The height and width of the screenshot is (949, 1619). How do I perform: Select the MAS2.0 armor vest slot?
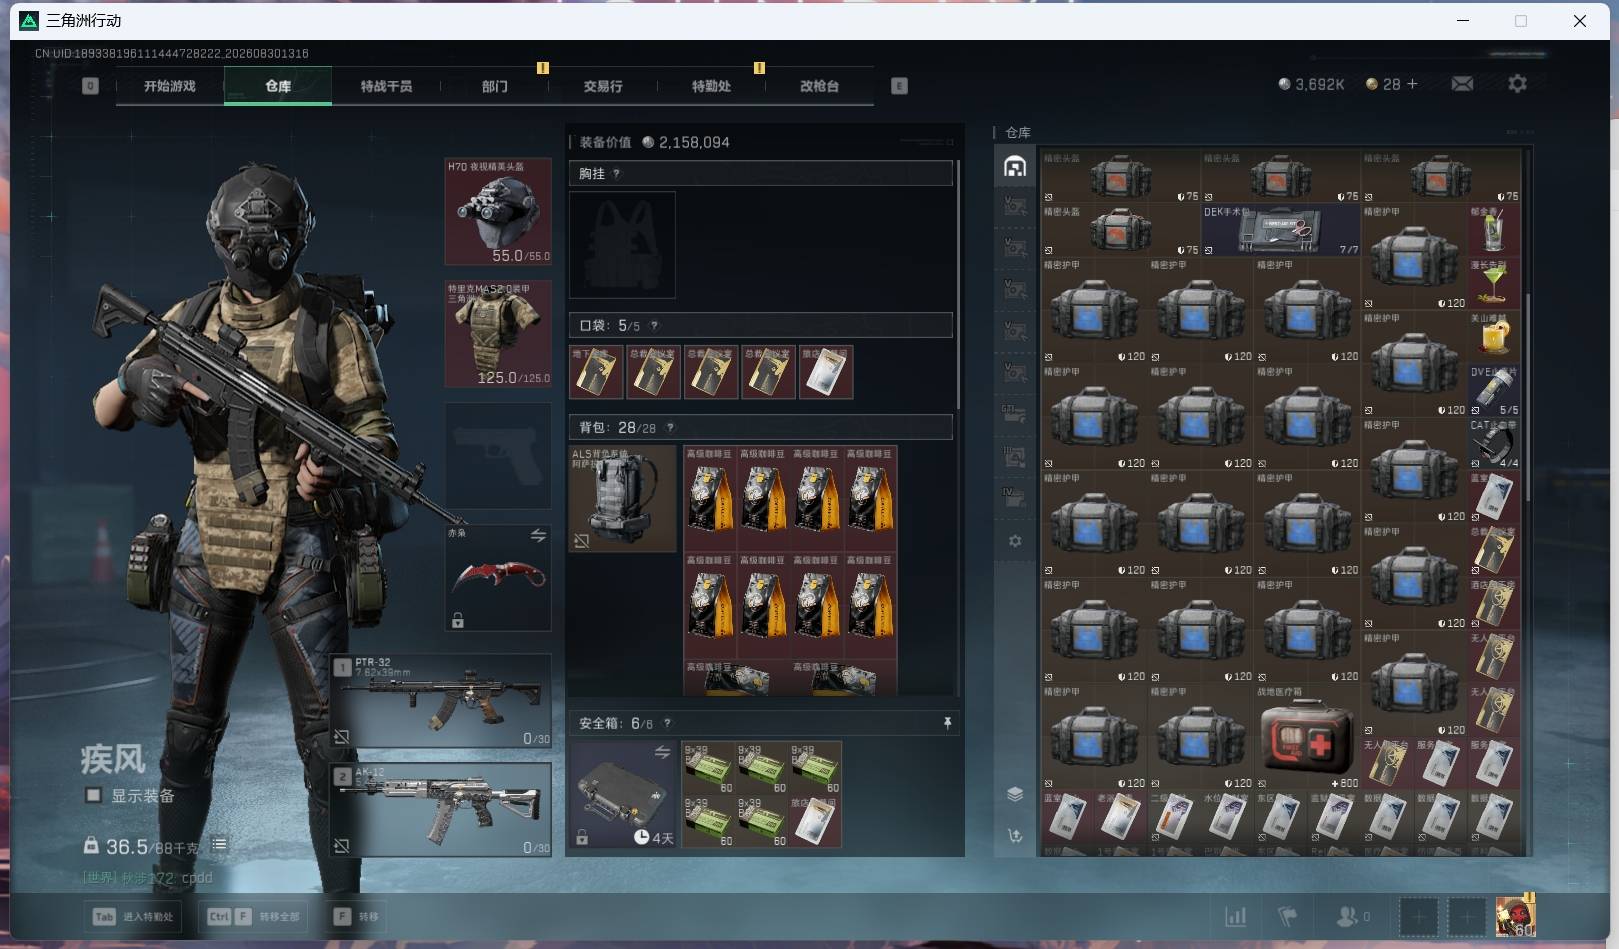(x=498, y=334)
